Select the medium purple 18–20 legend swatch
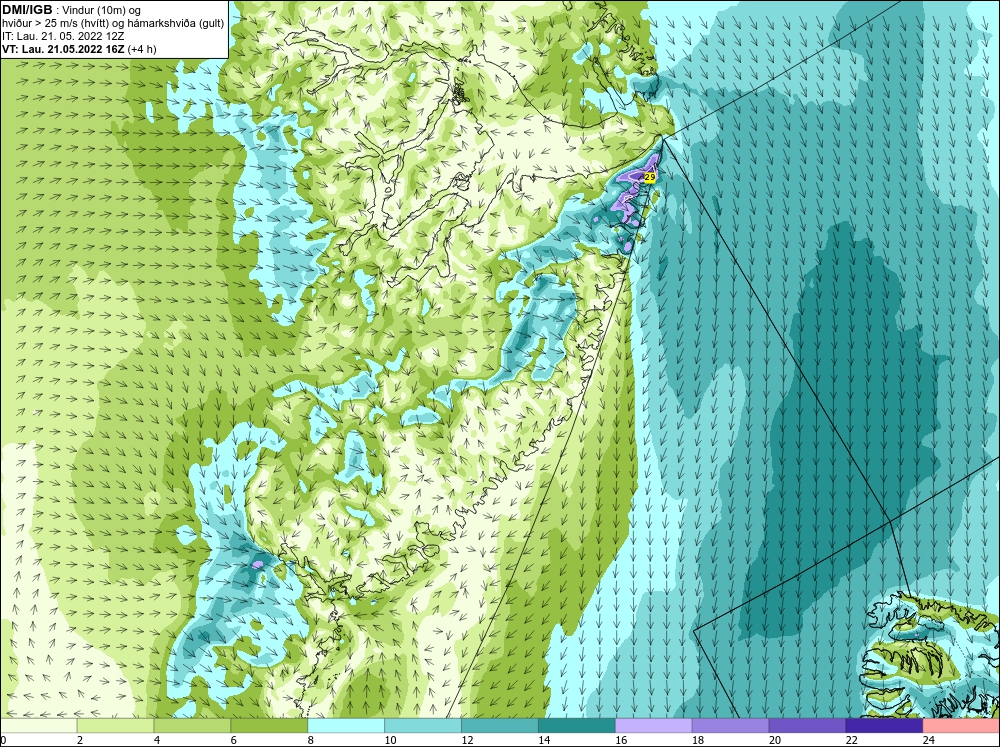The image size is (1000, 747). pos(730,725)
